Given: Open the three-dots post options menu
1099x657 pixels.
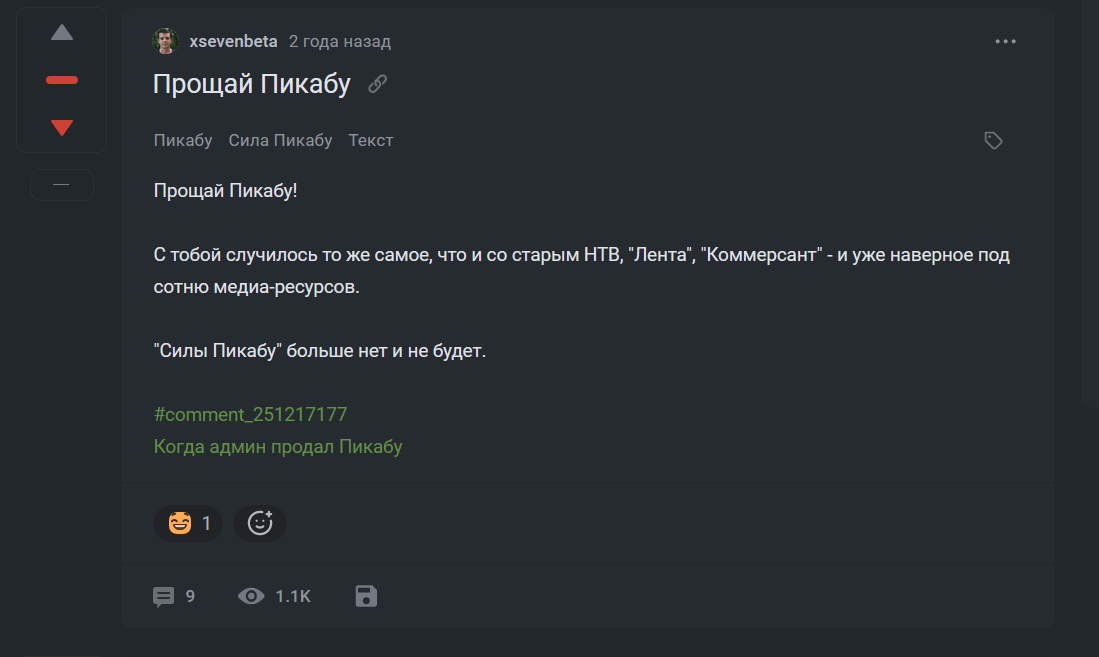Looking at the screenshot, I should click(1005, 42).
